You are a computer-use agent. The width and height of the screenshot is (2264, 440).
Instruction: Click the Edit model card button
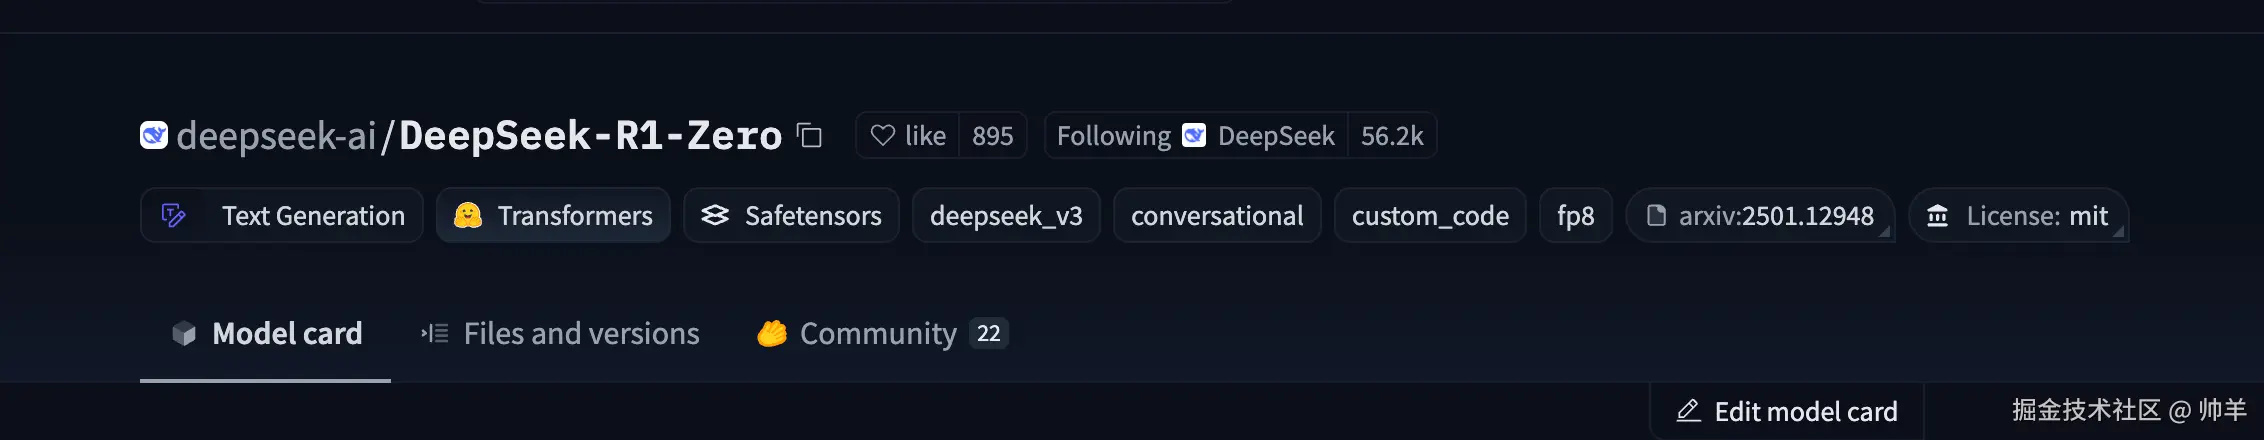click(x=1787, y=411)
